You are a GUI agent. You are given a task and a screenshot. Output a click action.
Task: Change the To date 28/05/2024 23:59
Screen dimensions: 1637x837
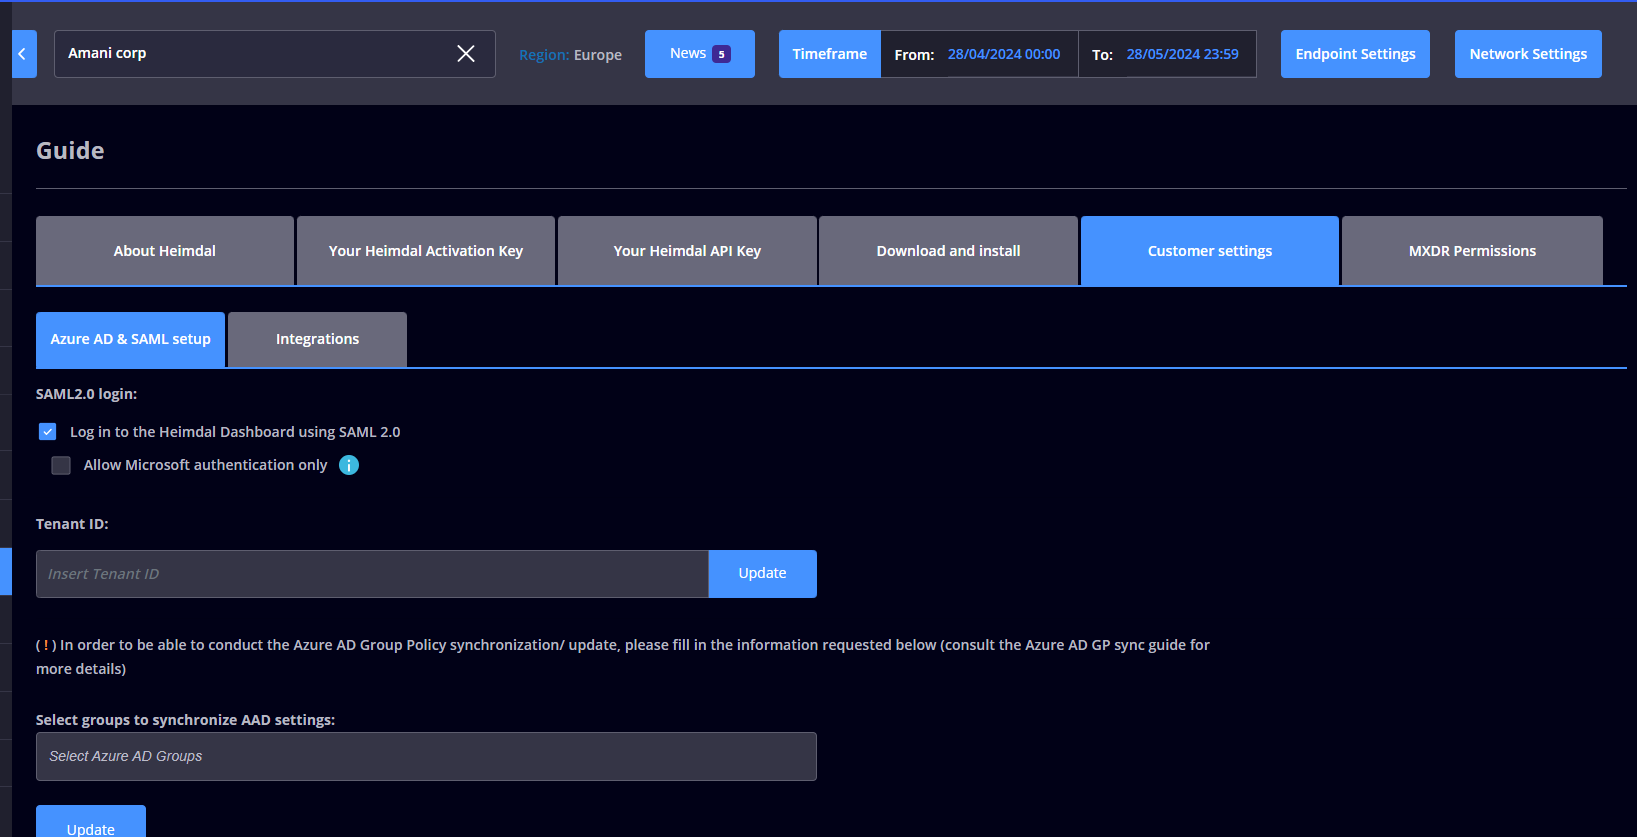click(x=1182, y=54)
